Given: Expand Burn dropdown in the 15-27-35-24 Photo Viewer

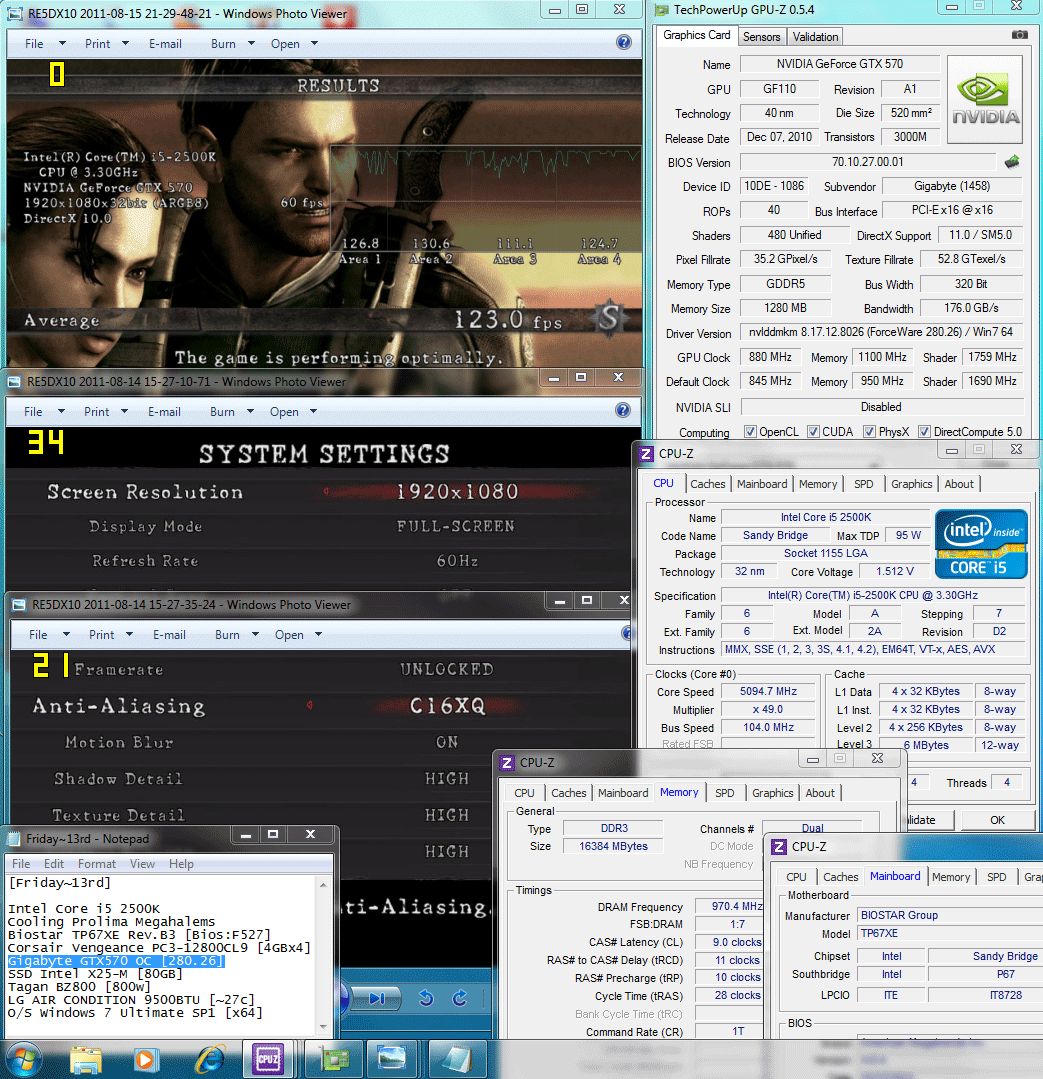Looking at the screenshot, I should [x=255, y=634].
